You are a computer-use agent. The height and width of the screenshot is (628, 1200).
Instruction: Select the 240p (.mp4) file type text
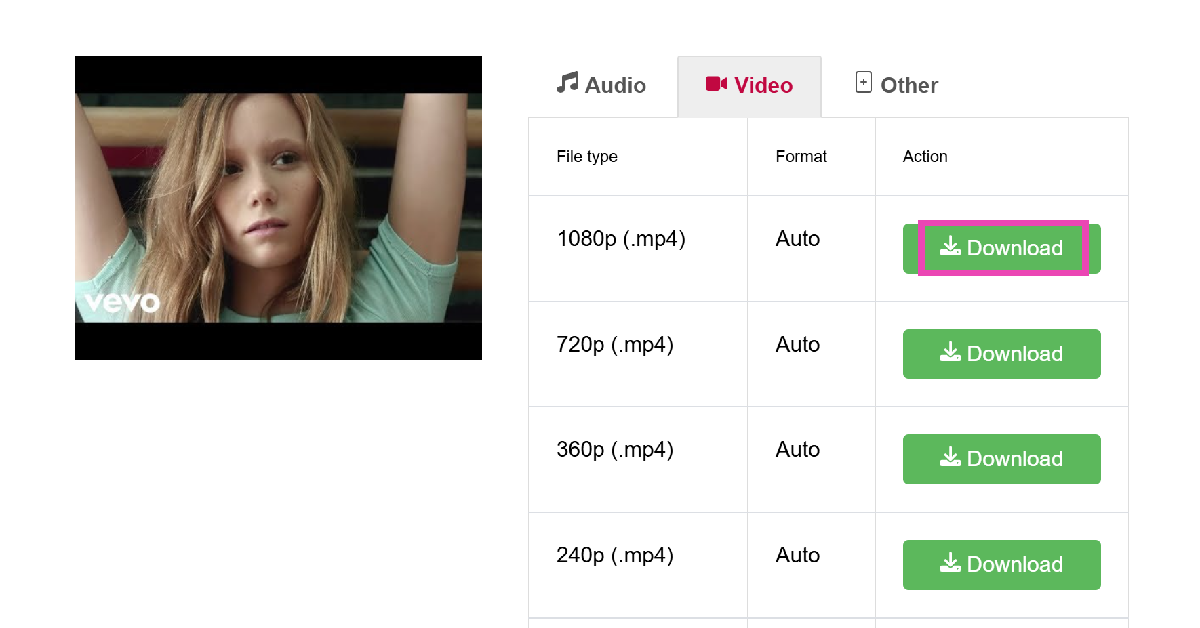tap(615, 555)
